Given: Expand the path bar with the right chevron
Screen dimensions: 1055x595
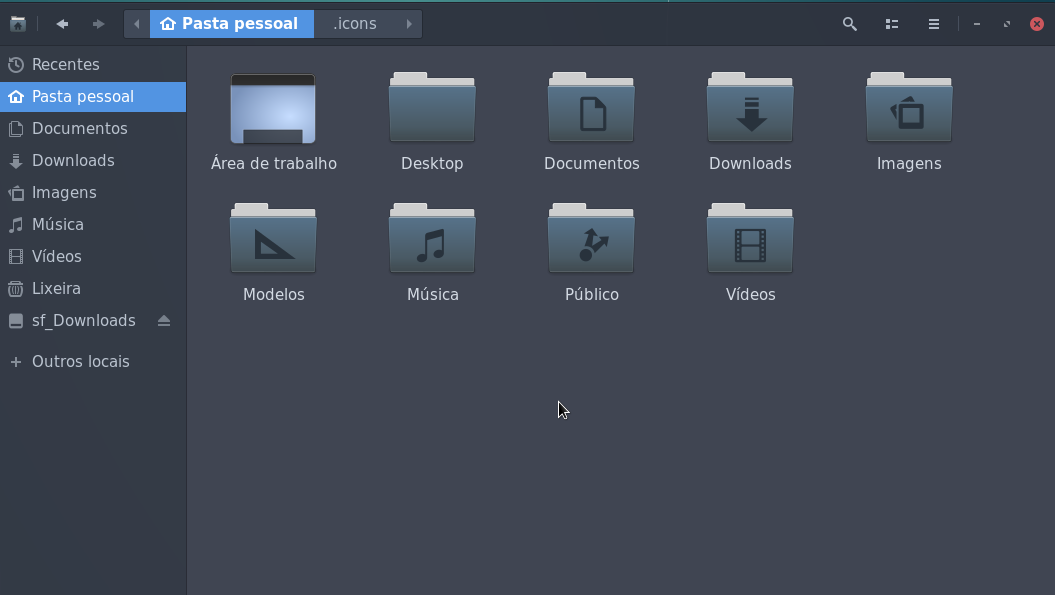Looking at the screenshot, I should coord(409,23).
